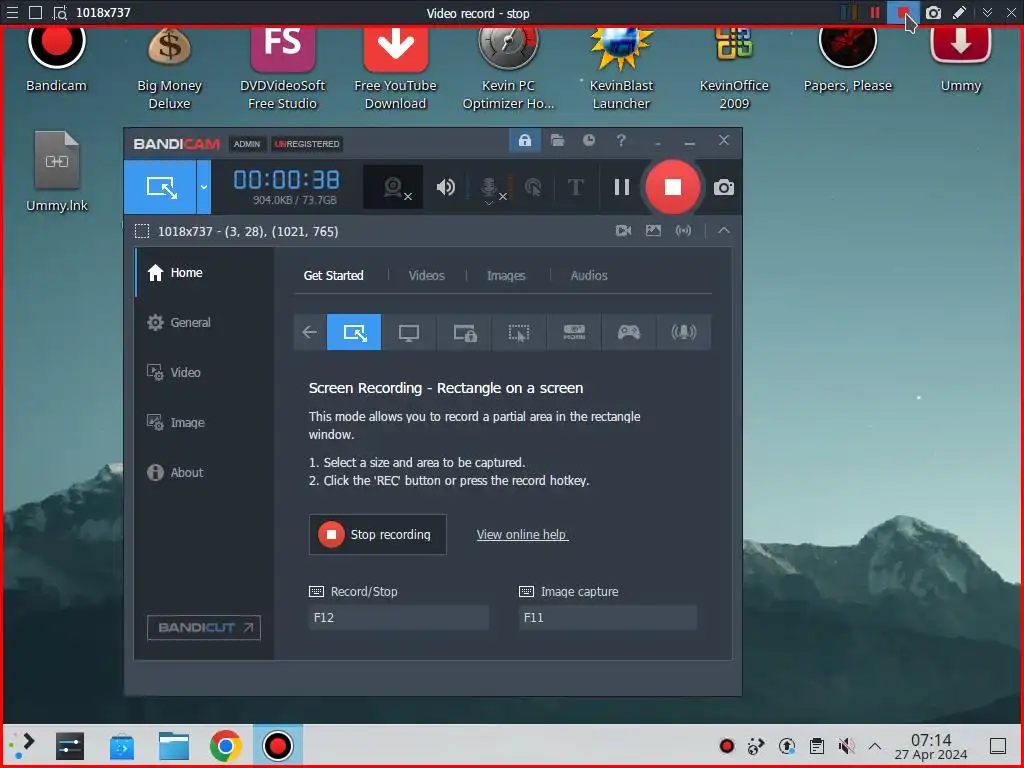Open the Bandicam desktop shortcut
This screenshot has width=1024, height=768.
pos(56,57)
